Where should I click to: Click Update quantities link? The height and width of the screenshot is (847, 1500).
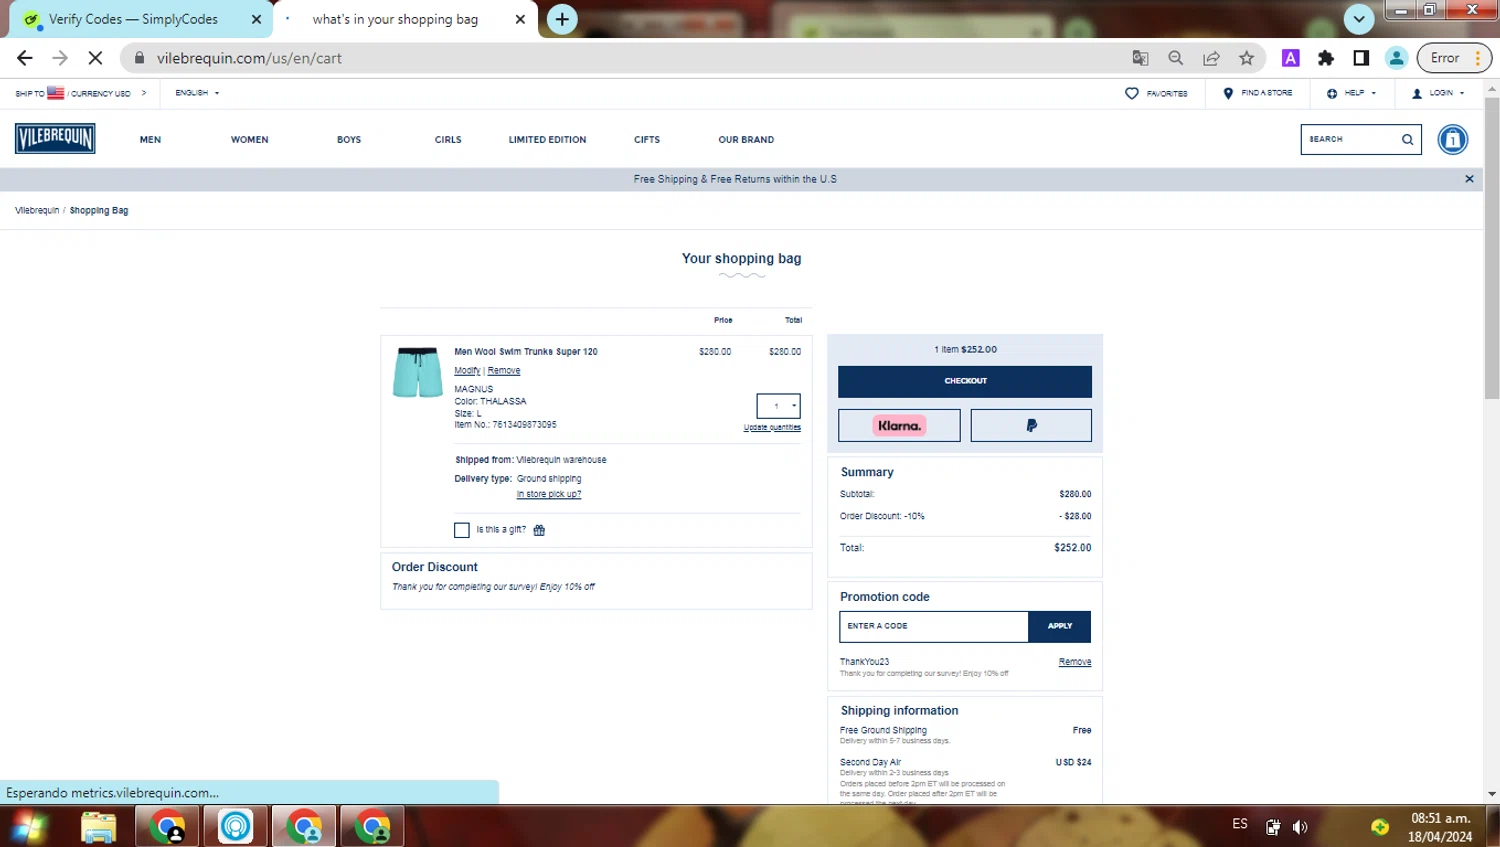tap(772, 428)
